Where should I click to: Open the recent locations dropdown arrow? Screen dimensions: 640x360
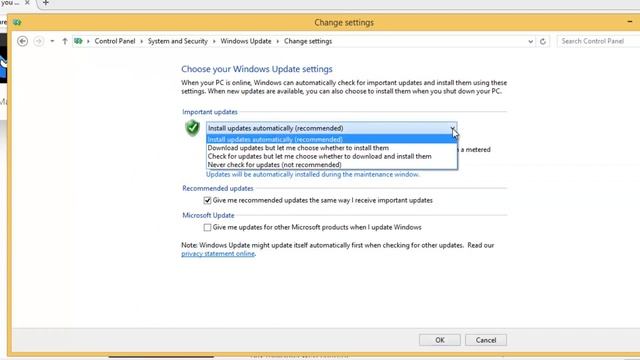pyautogui.click(x=52, y=41)
